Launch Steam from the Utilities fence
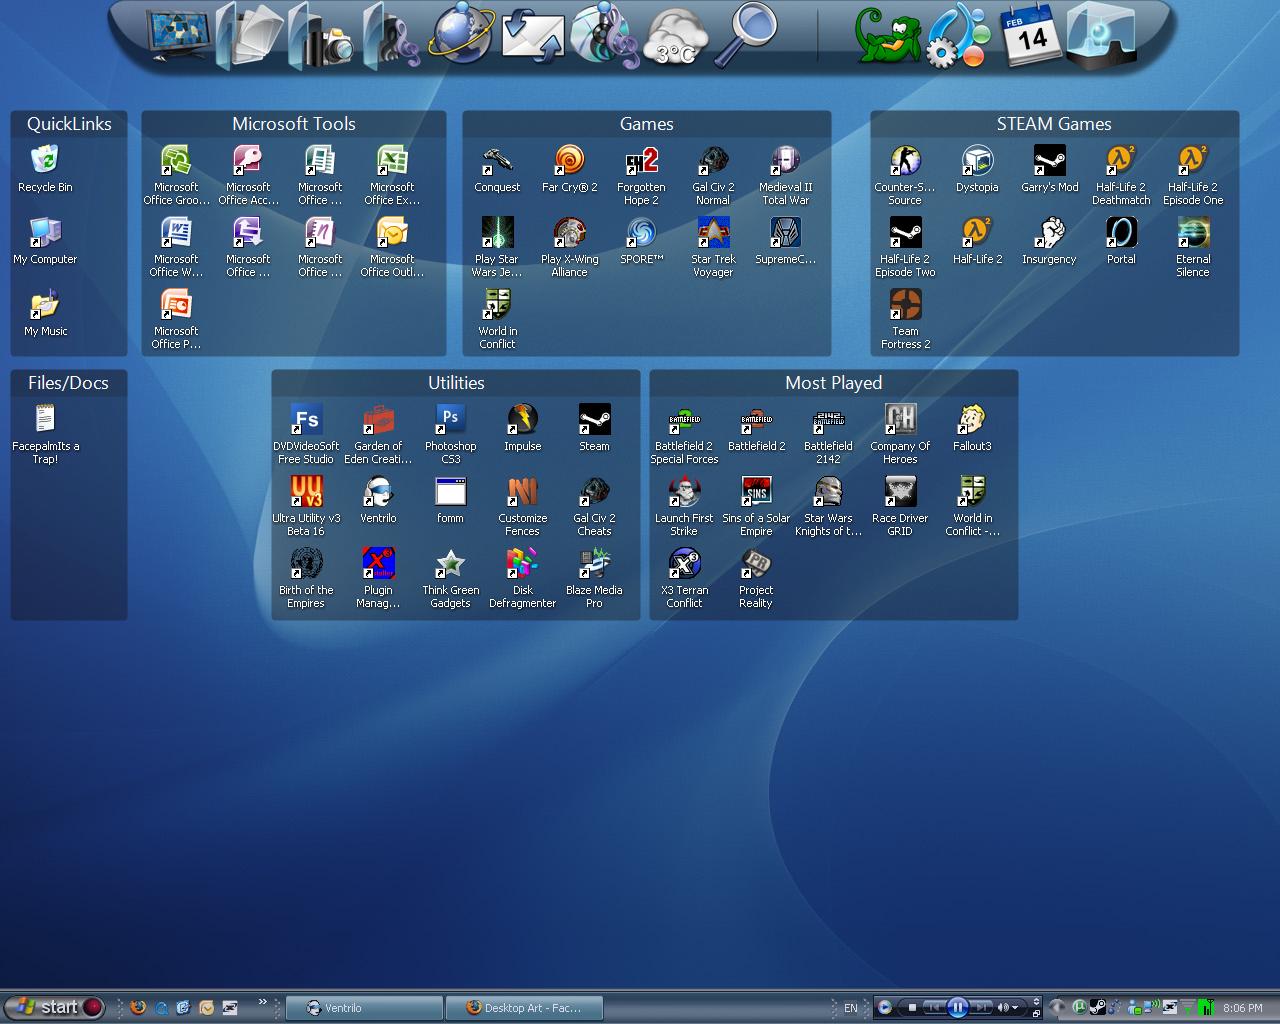This screenshot has height=1024, width=1280. 594,419
